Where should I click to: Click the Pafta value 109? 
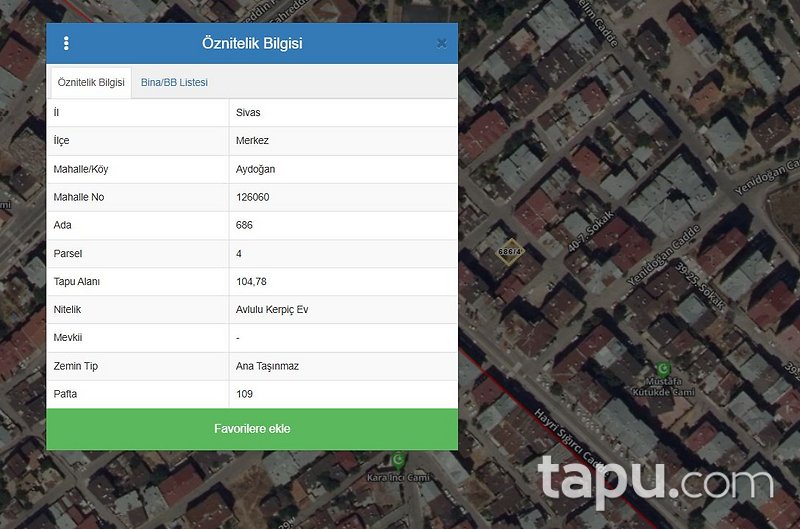click(244, 394)
